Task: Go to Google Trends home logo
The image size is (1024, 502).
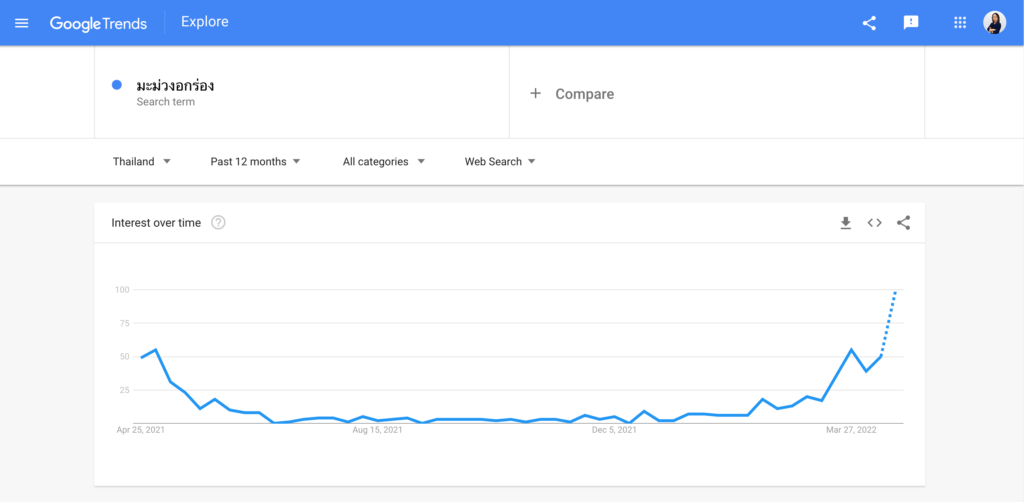Action: [98, 23]
